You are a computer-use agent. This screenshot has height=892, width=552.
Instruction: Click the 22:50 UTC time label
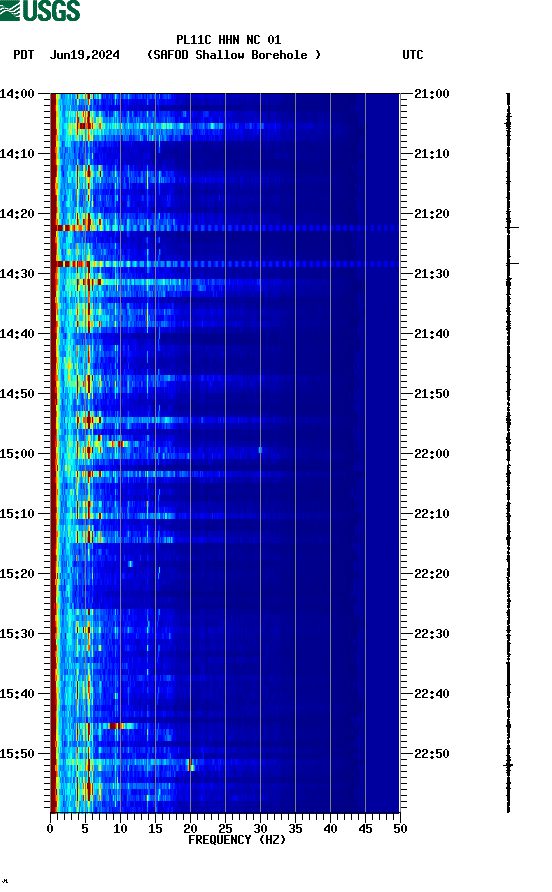pos(432,754)
